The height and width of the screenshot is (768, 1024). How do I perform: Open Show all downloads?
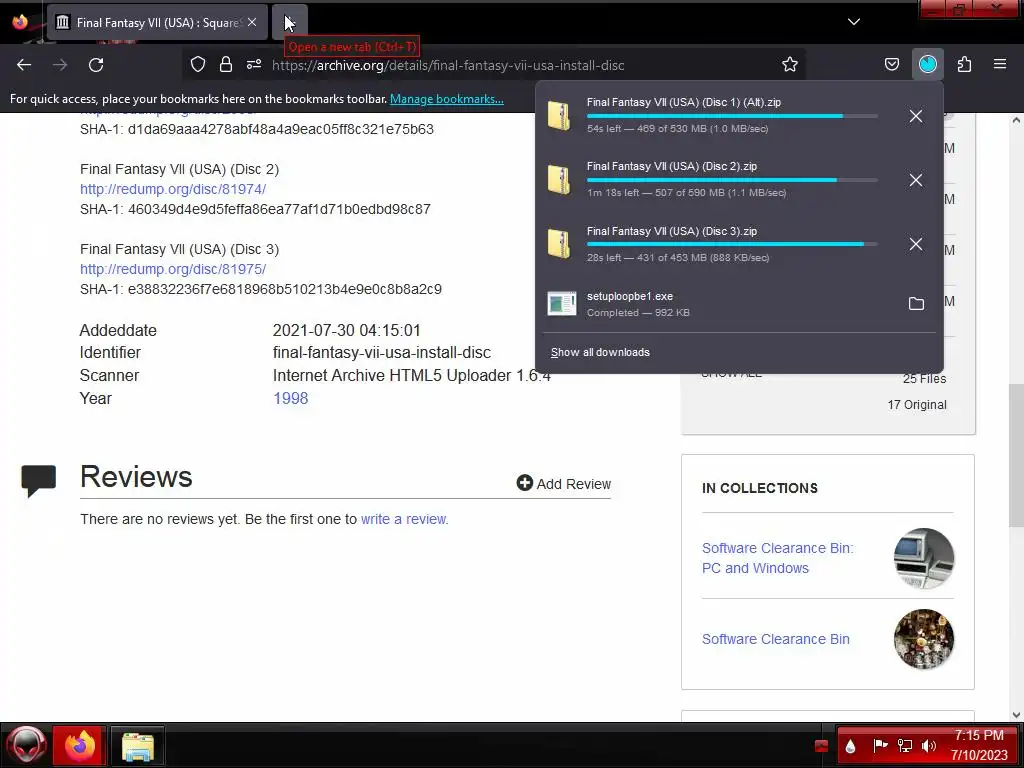(x=600, y=352)
